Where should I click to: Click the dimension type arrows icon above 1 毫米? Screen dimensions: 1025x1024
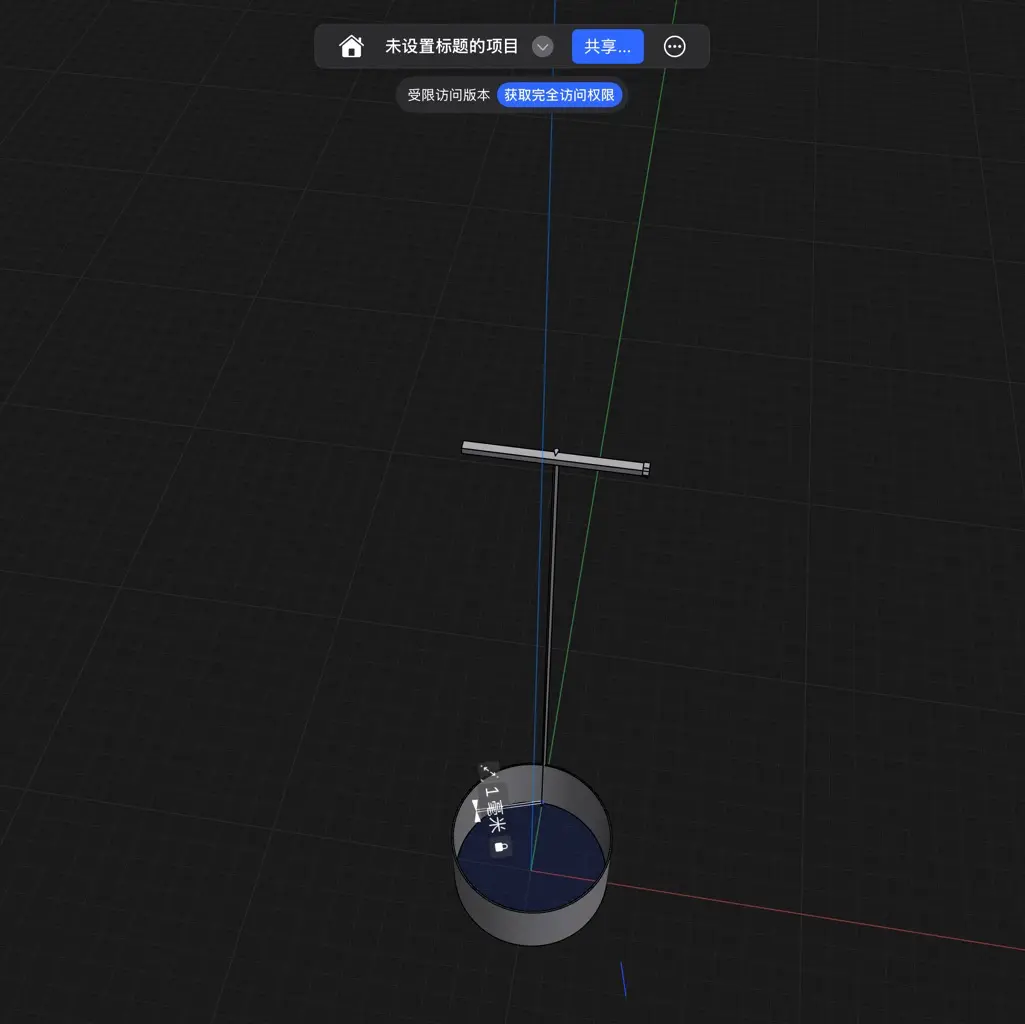coord(488,772)
